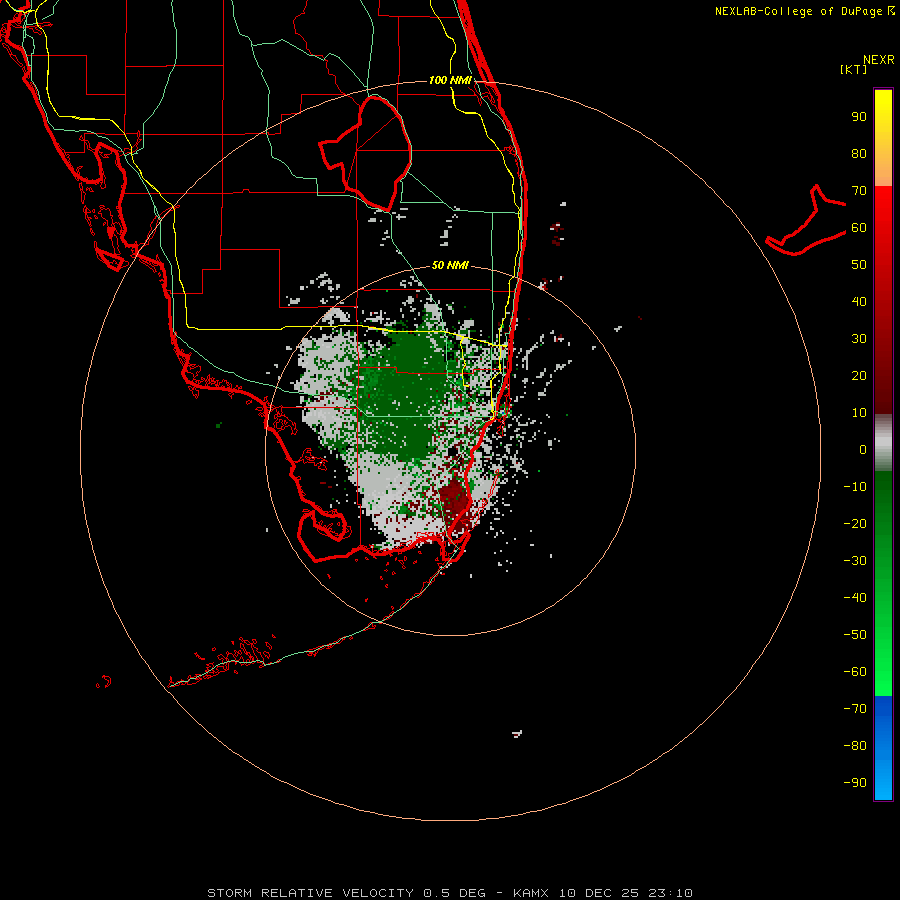Click the -30 value on the velocity scale
This screenshot has width=900, height=900.
pyautogui.click(x=855, y=561)
